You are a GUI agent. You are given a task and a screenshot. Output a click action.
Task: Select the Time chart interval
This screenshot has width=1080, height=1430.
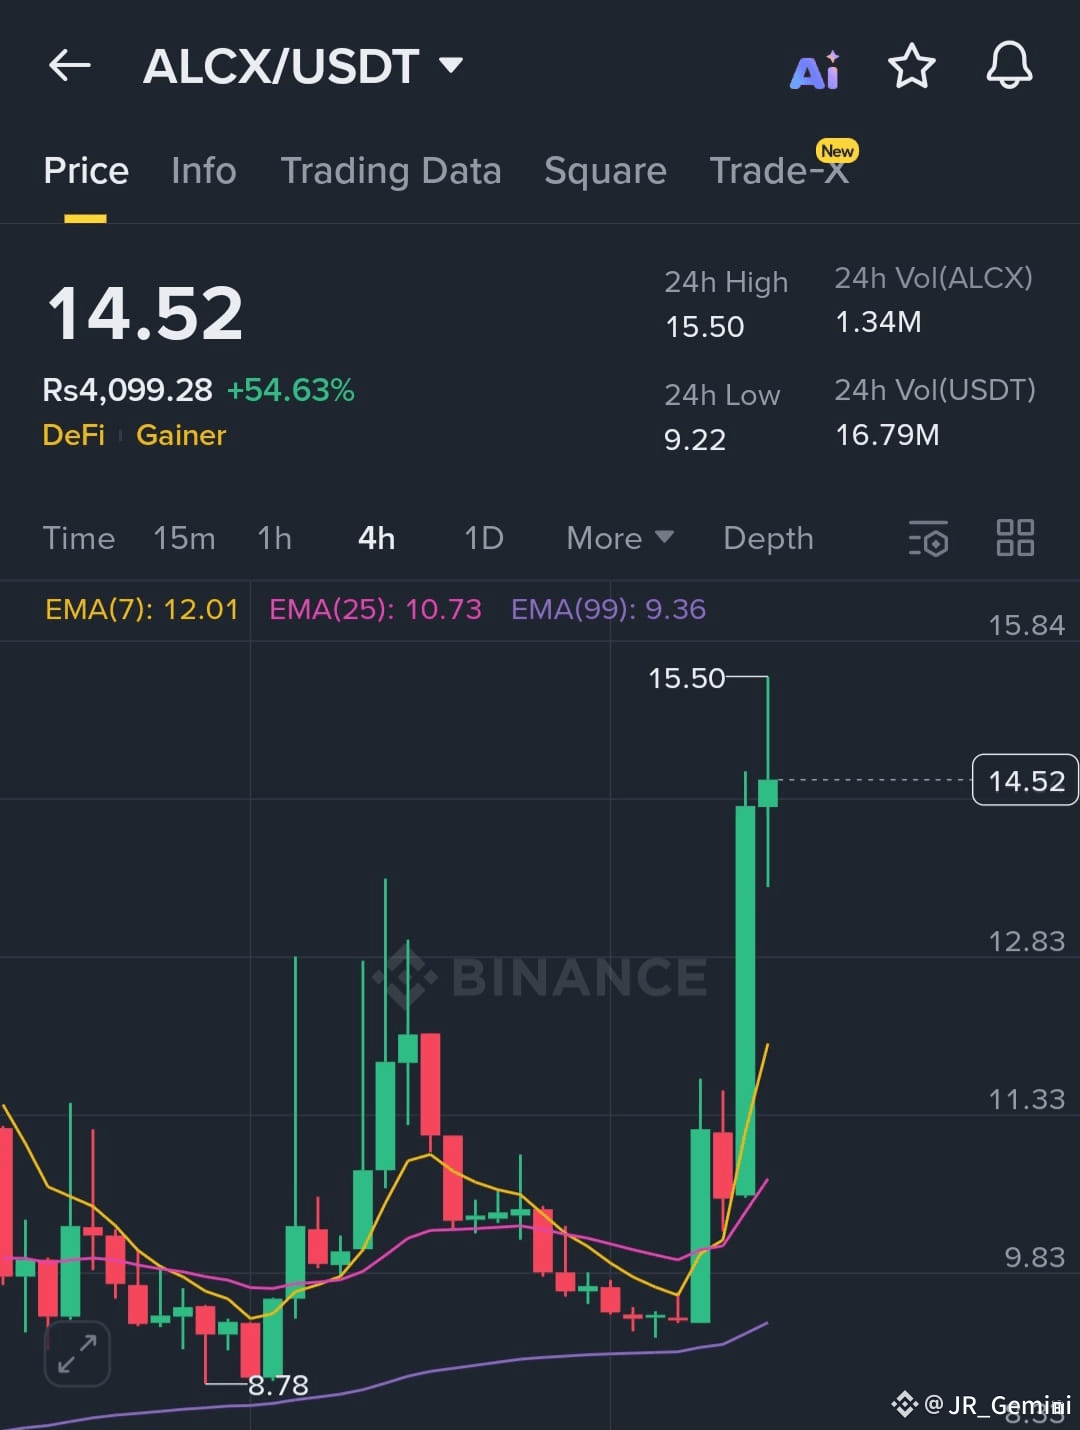[79, 538]
